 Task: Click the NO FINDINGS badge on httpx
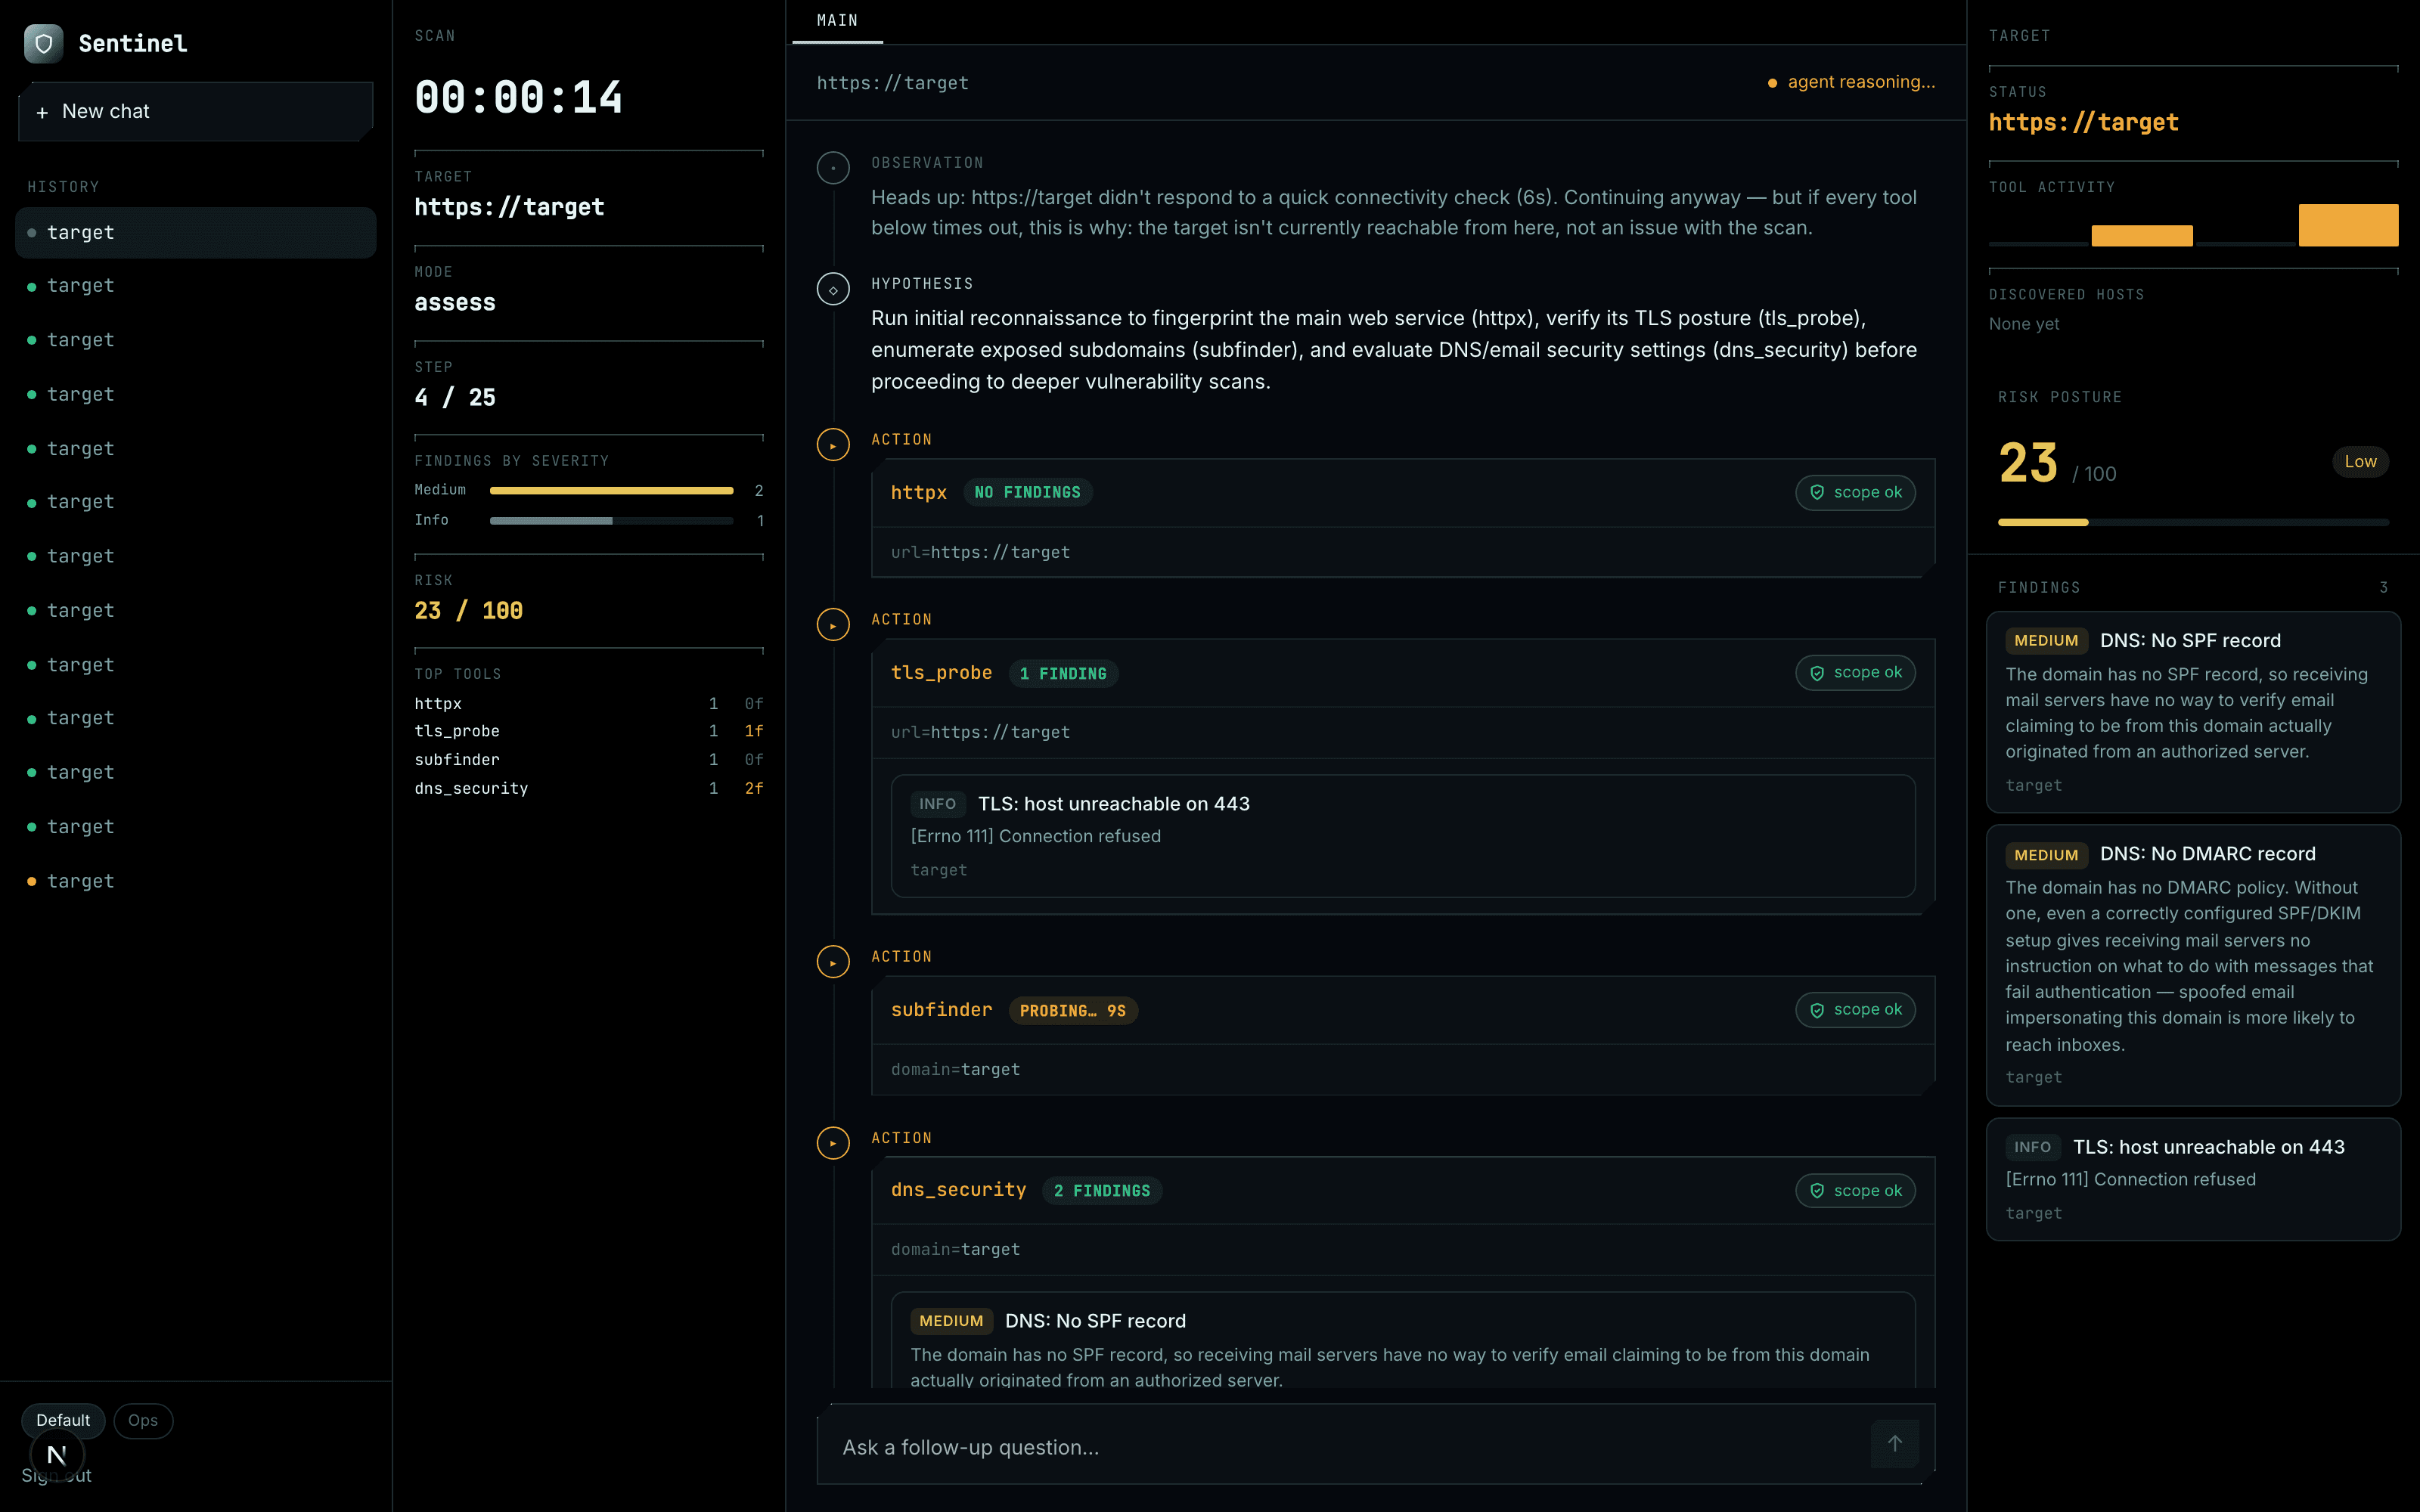click(1027, 492)
